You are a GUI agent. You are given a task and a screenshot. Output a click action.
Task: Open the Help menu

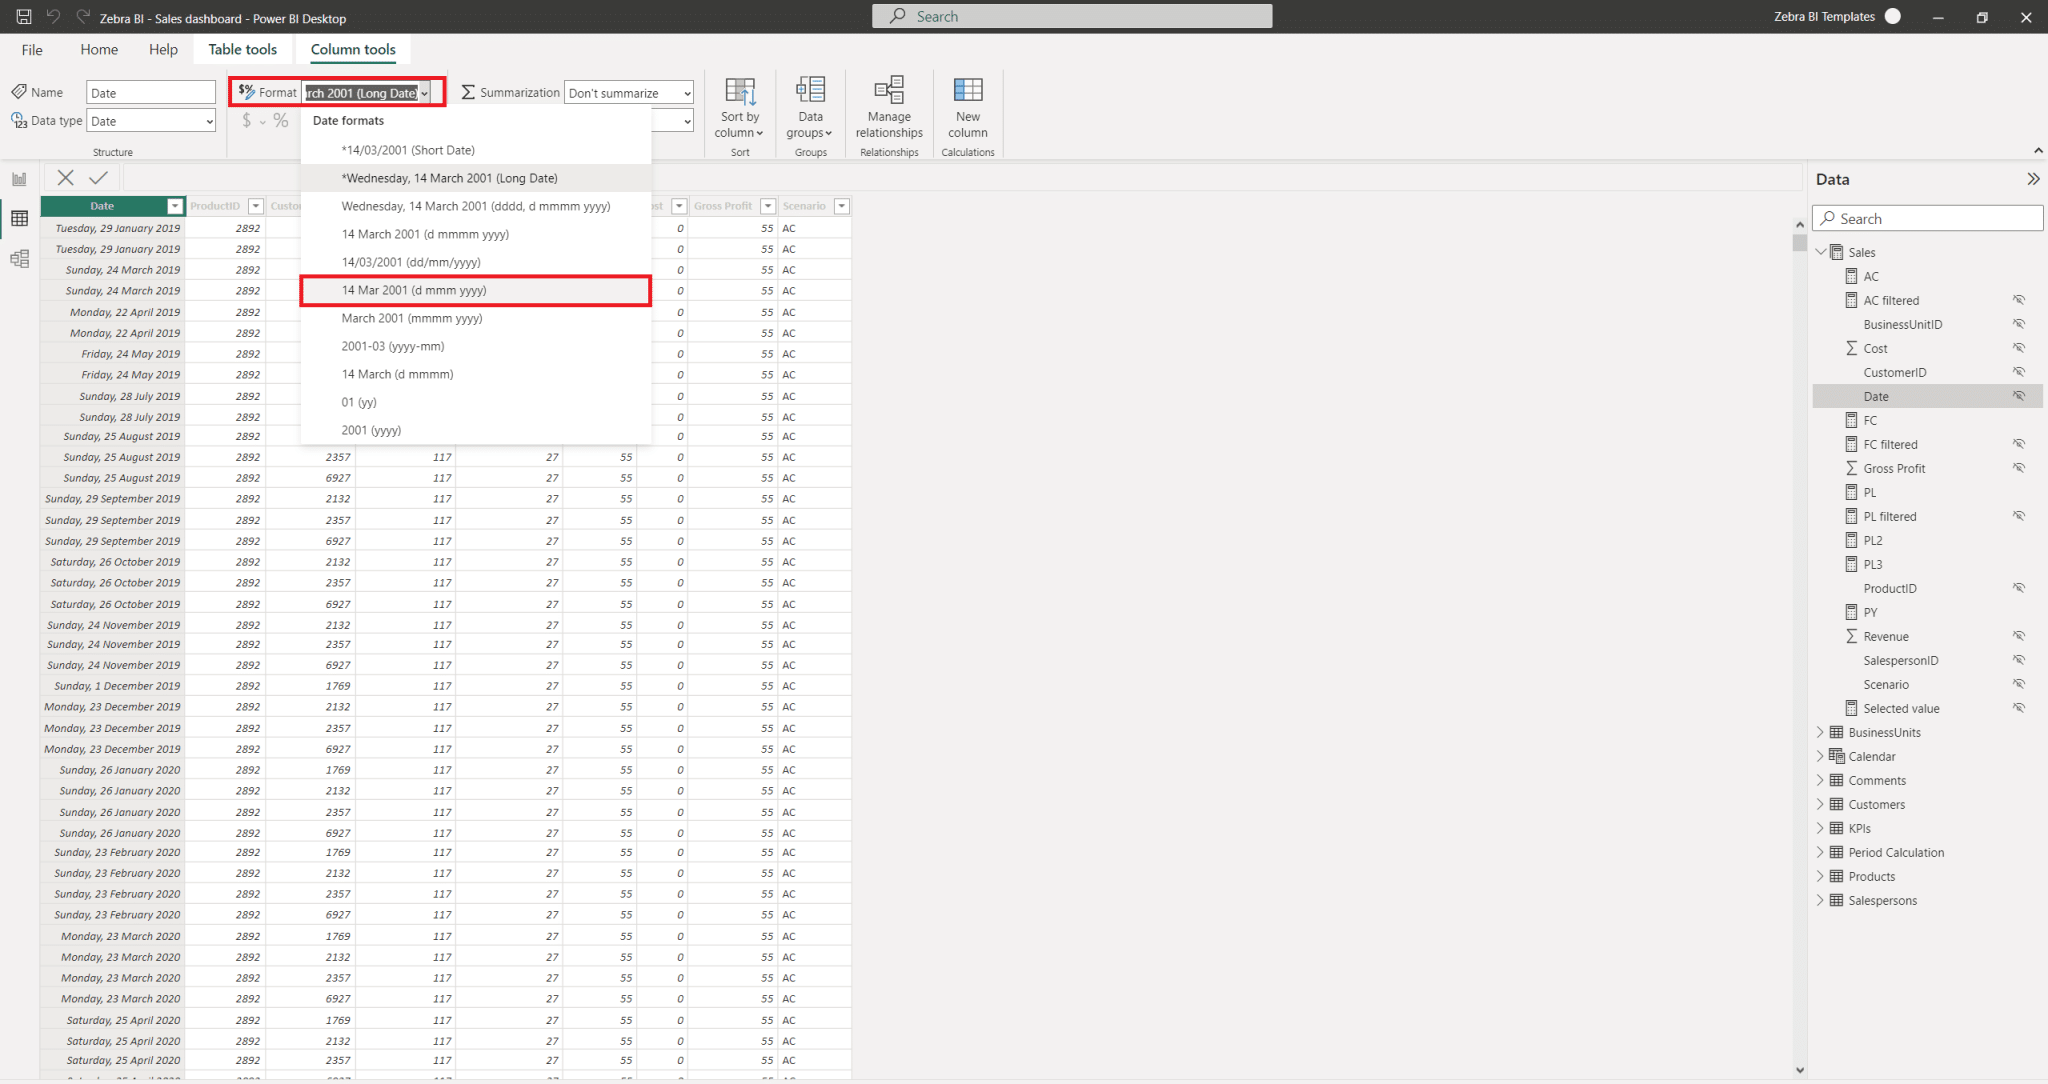pos(163,48)
